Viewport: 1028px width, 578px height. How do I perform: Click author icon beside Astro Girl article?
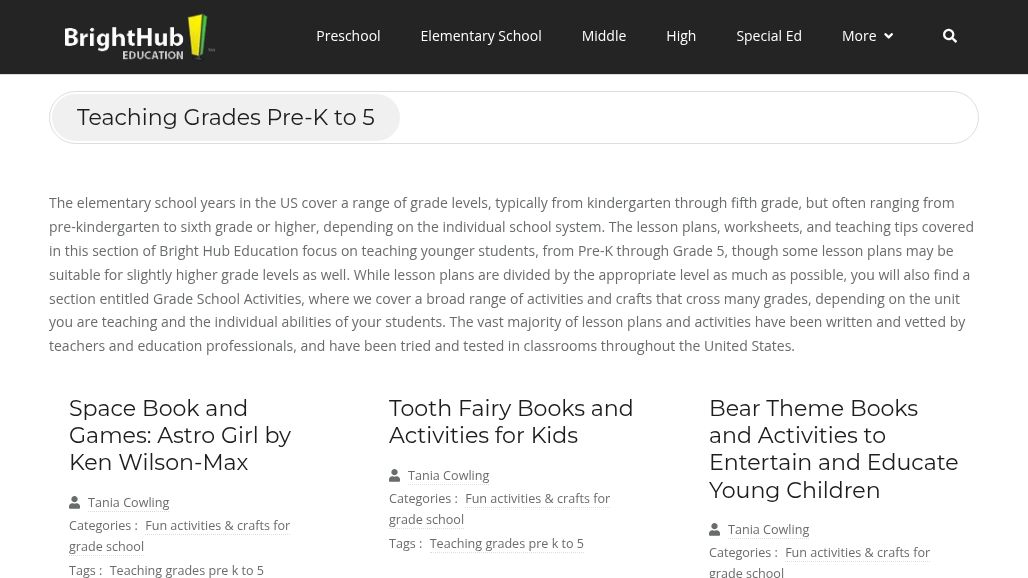coord(75,502)
